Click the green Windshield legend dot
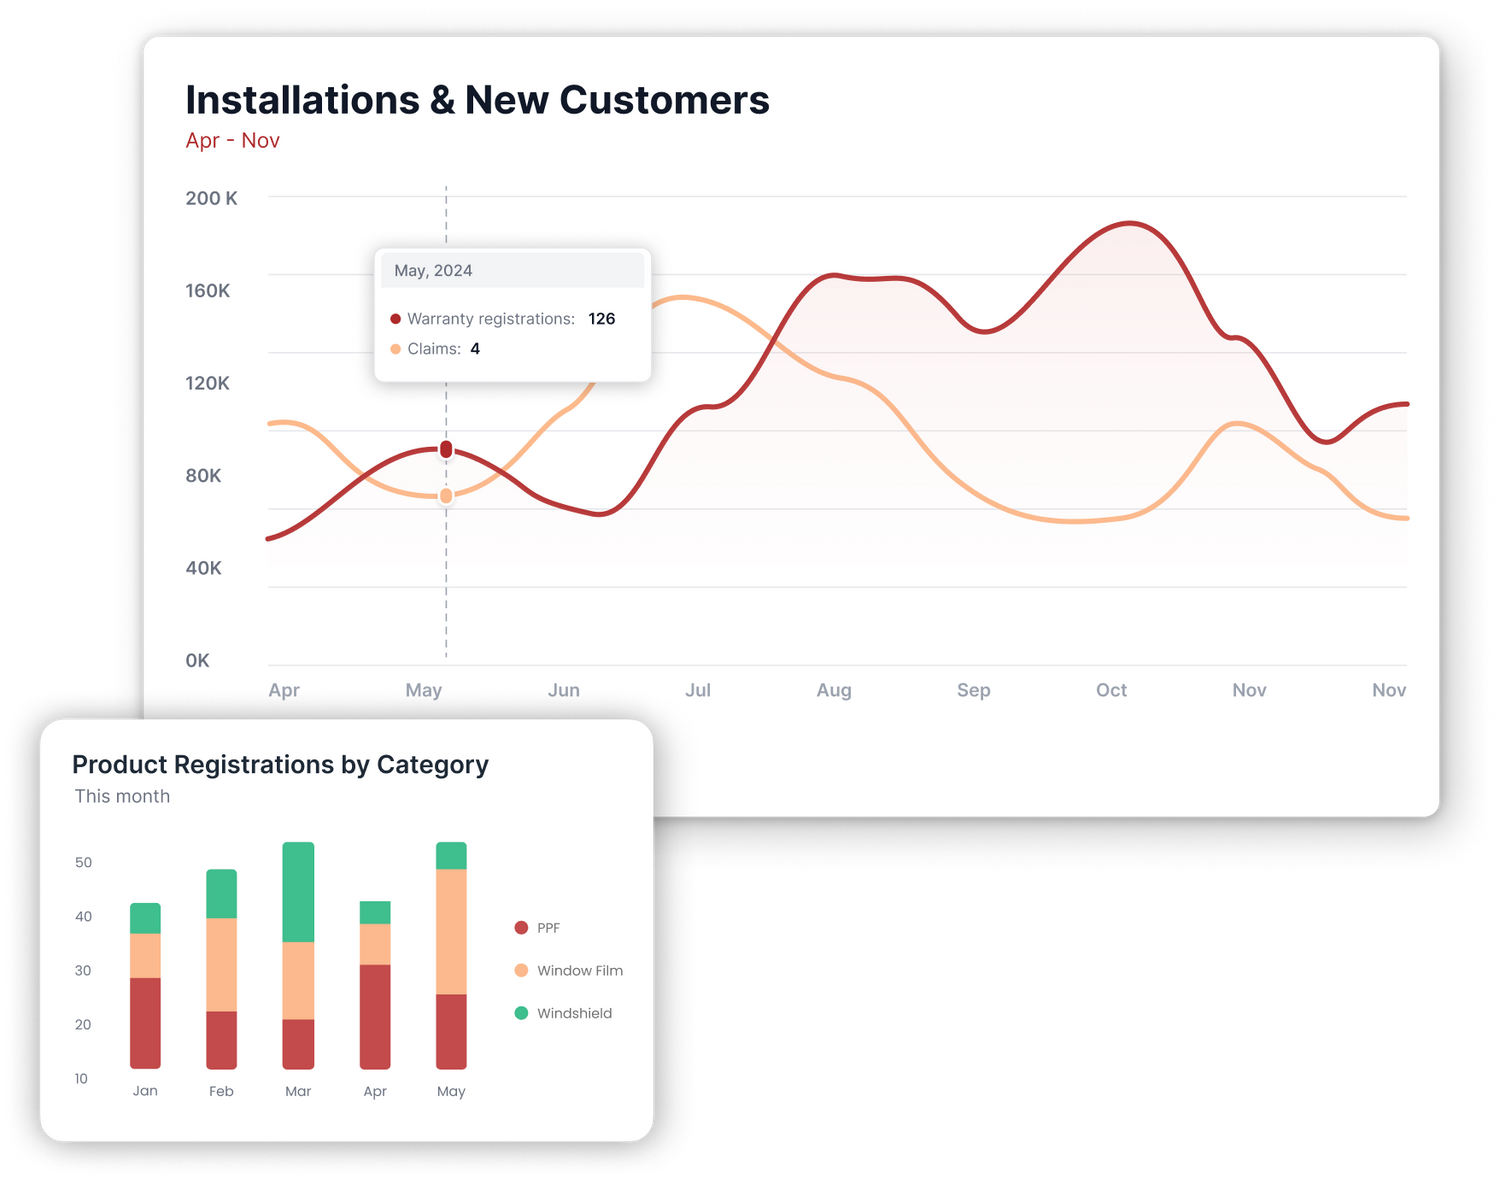 click(521, 1013)
